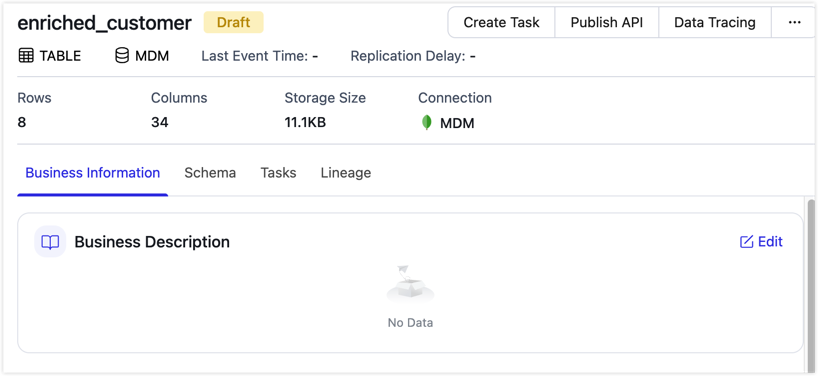
Task: Click the Replication Delay label
Action: click(407, 56)
